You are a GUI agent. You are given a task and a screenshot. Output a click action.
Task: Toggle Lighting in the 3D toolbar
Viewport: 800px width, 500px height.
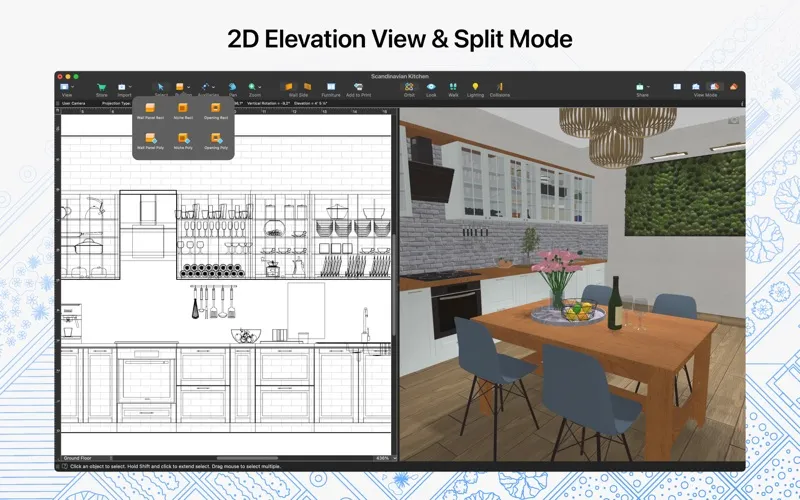click(x=475, y=89)
